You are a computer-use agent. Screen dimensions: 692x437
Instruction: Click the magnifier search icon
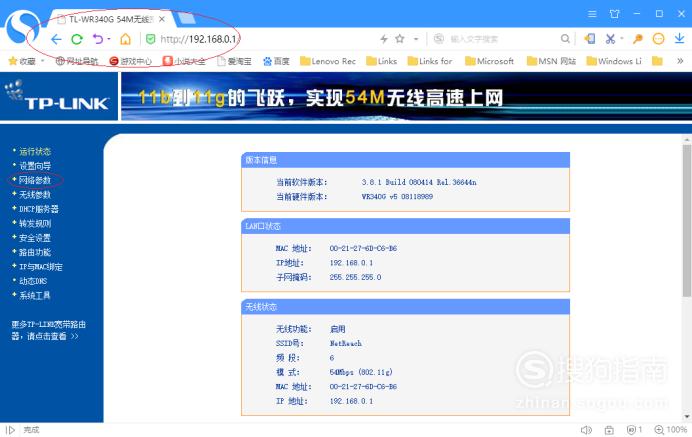[565, 39]
